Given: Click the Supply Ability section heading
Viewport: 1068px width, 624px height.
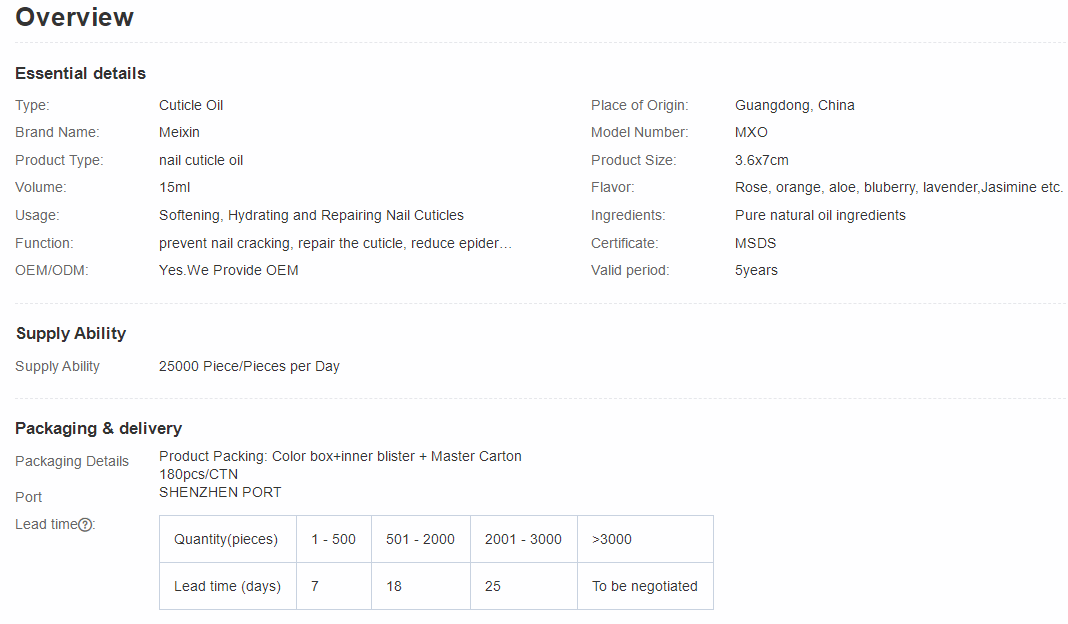Looking at the screenshot, I should point(71,333).
